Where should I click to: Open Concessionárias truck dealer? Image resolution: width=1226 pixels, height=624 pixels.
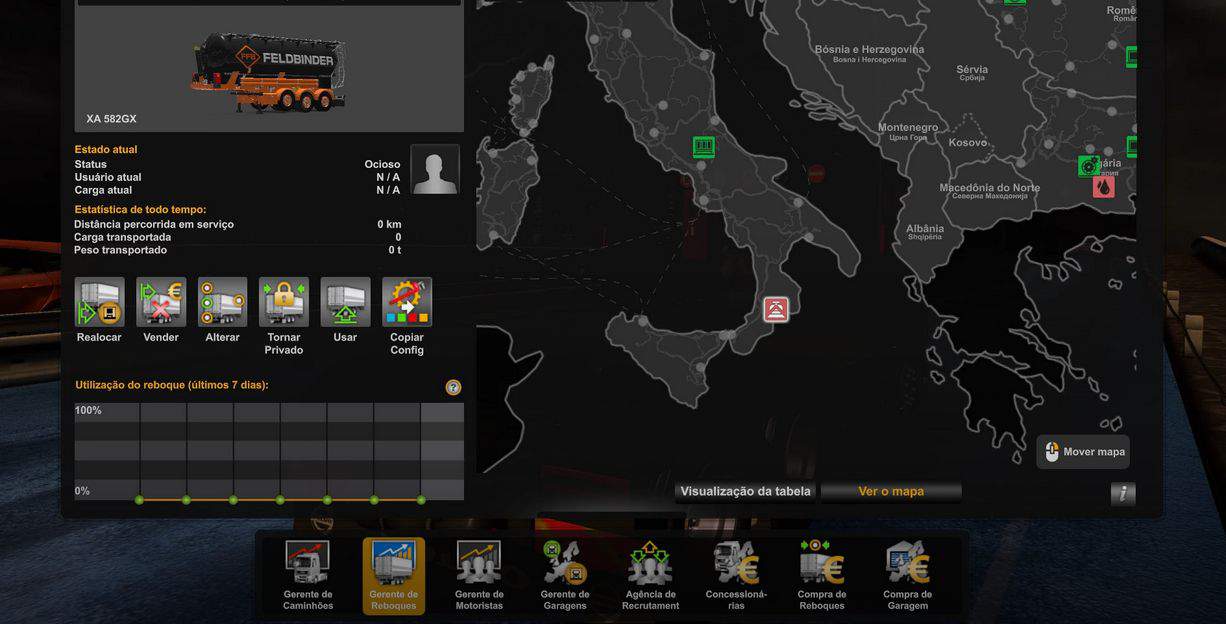[736, 575]
